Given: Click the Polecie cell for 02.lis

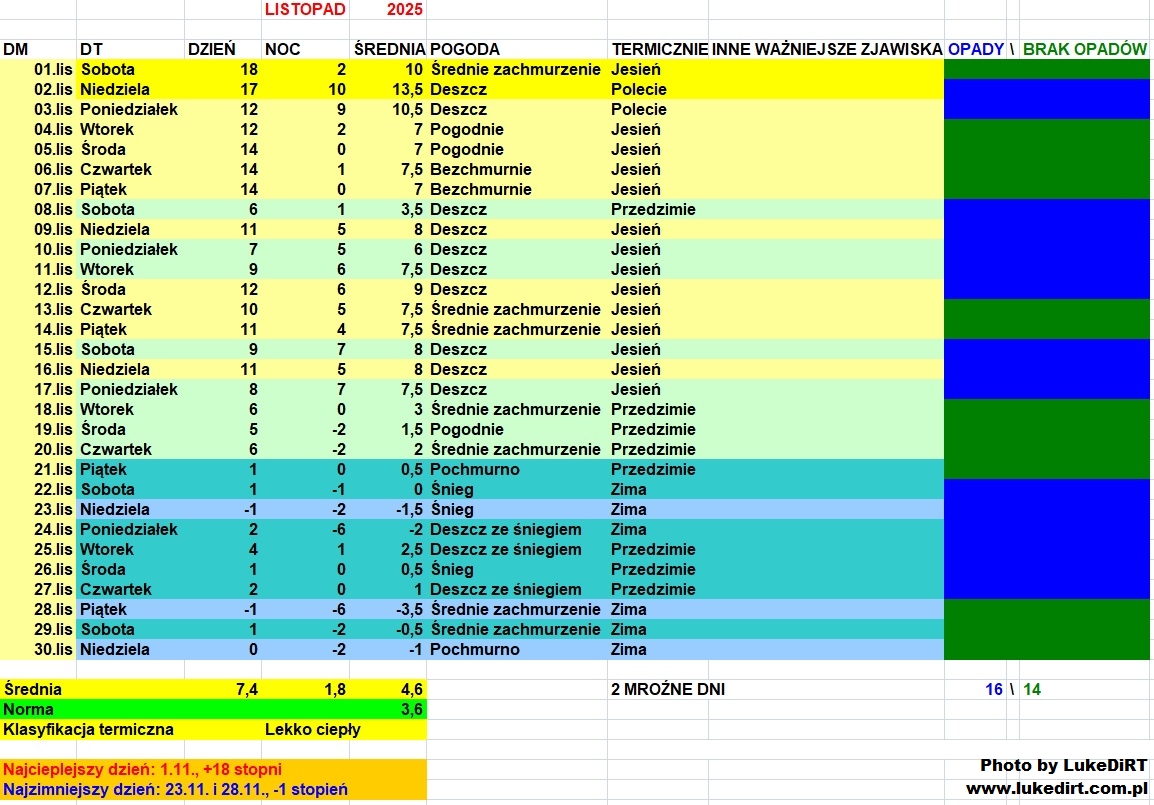Looking at the screenshot, I should click(x=639, y=89).
